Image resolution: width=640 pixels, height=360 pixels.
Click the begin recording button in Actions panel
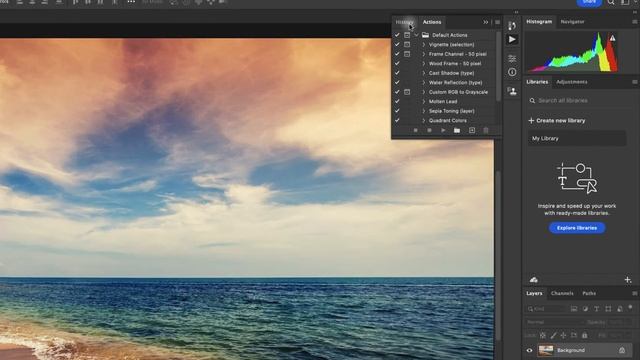click(x=429, y=130)
